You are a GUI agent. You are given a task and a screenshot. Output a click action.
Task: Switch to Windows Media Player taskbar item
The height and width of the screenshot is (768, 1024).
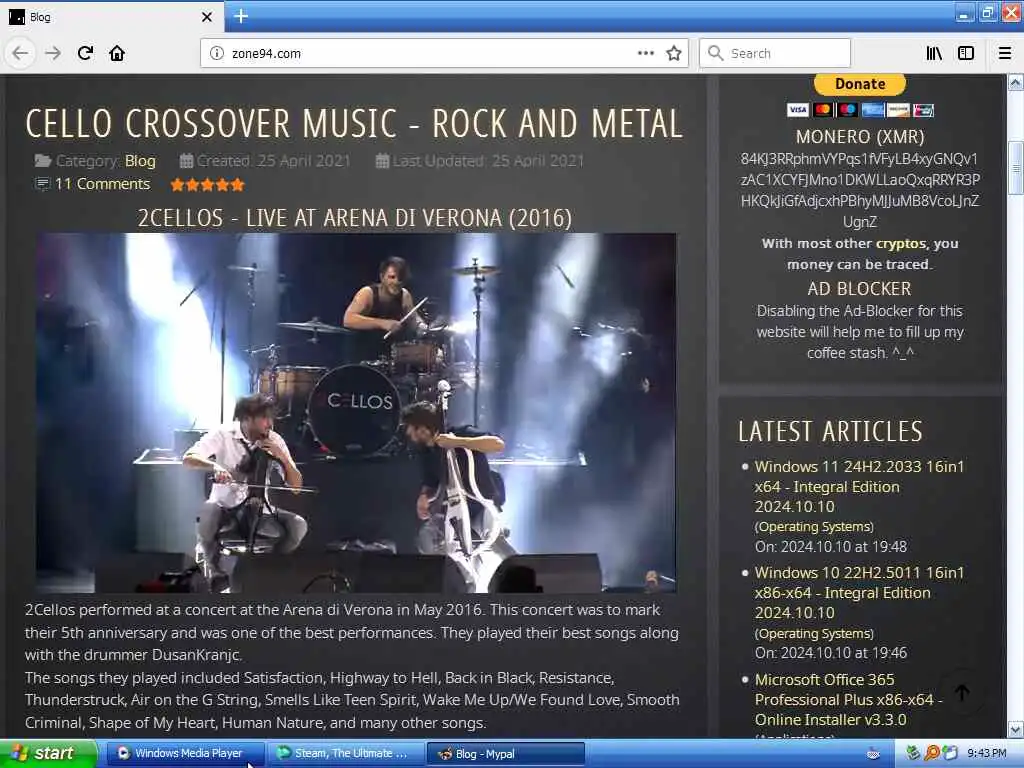185,754
